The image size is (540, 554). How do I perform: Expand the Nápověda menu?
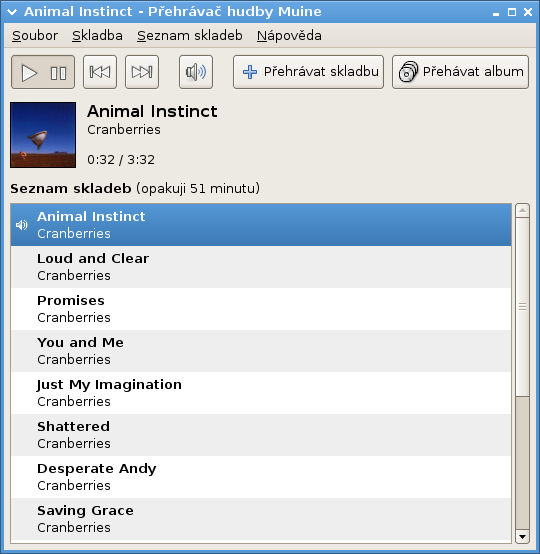289,36
